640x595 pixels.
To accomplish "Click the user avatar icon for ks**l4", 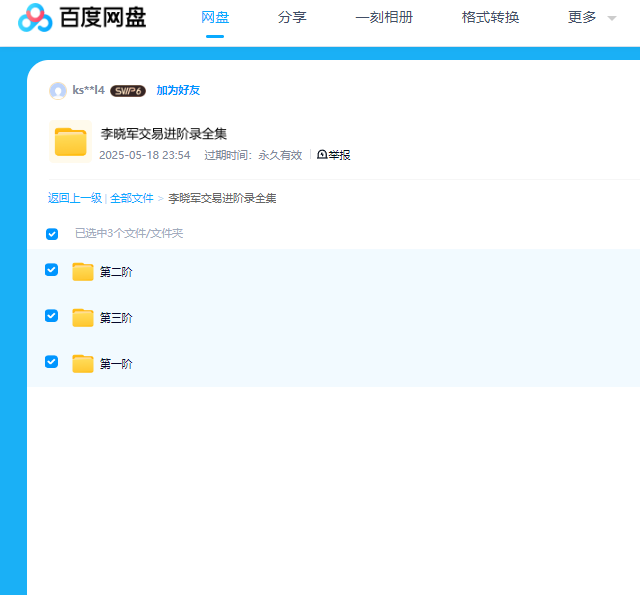I will point(58,91).
